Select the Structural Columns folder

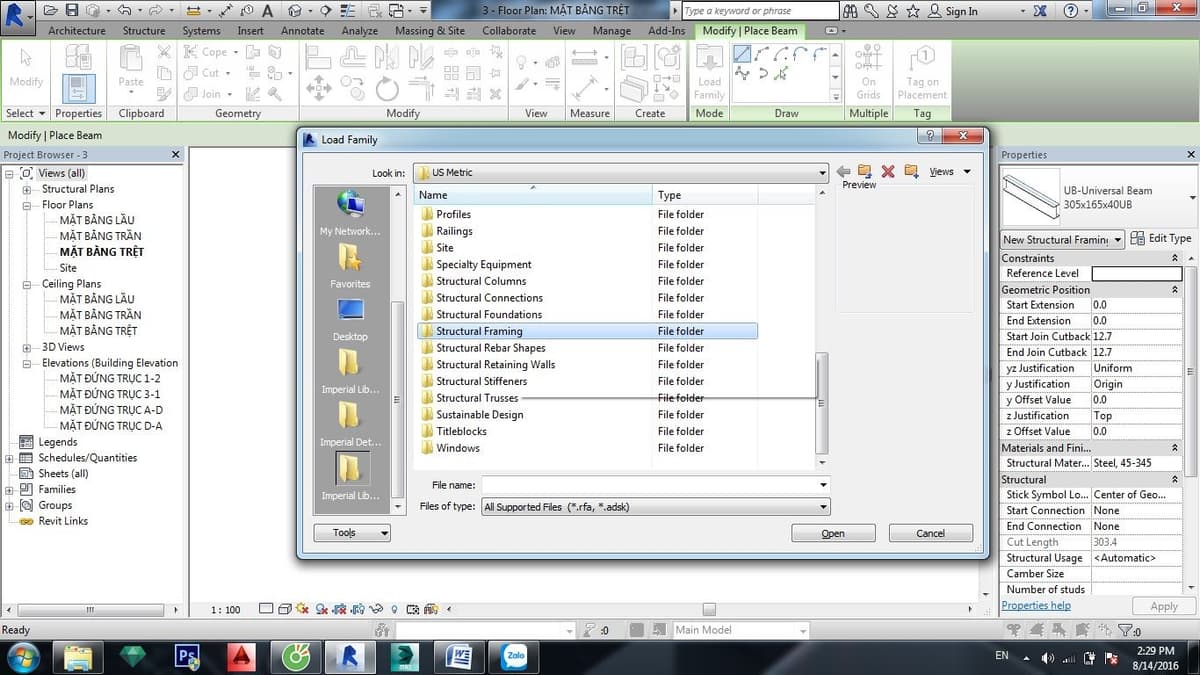point(481,281)
